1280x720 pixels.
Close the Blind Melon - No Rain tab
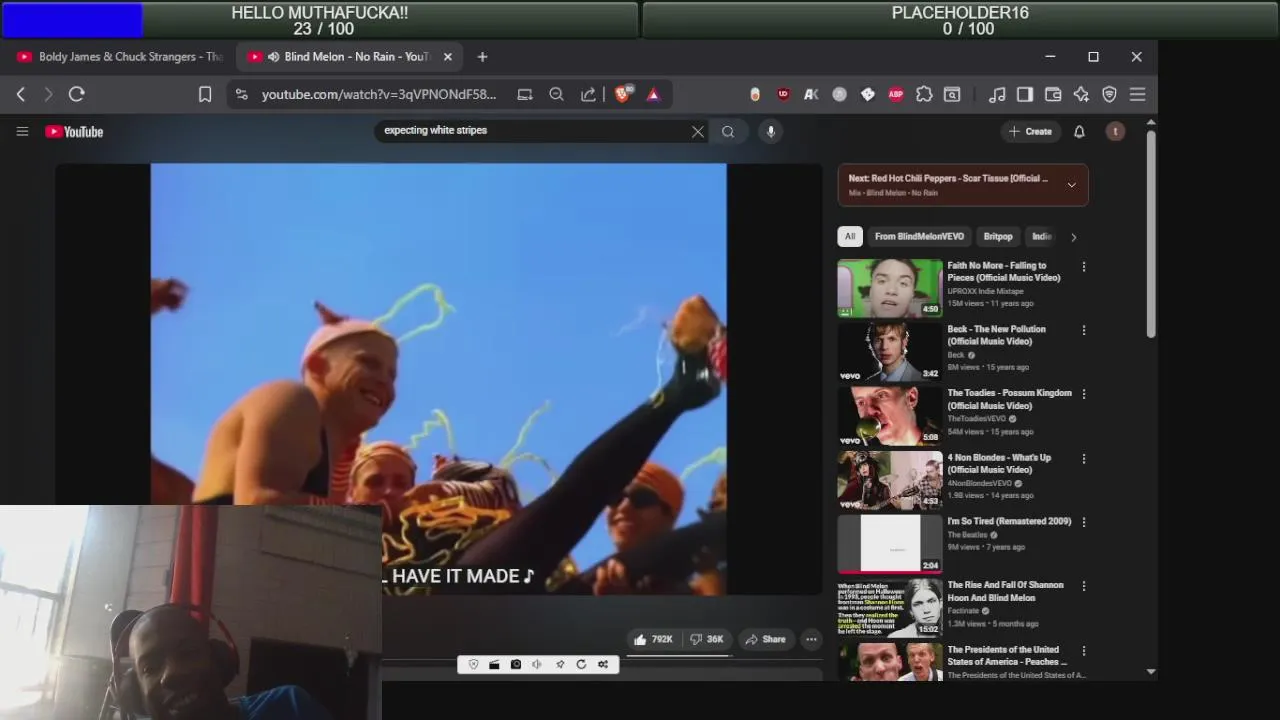click(447, 57)
